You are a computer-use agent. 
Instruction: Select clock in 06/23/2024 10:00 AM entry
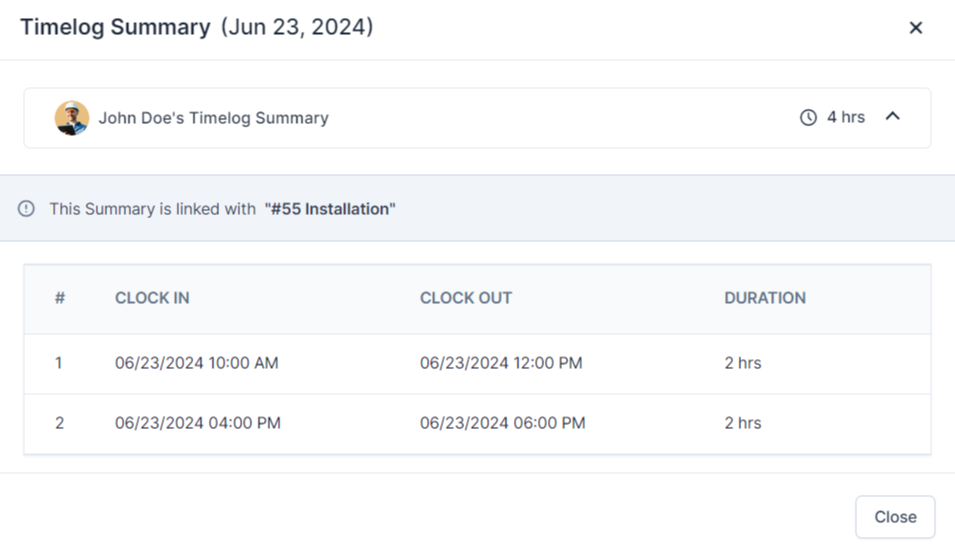pyautogui.click(x=197, y=363)
